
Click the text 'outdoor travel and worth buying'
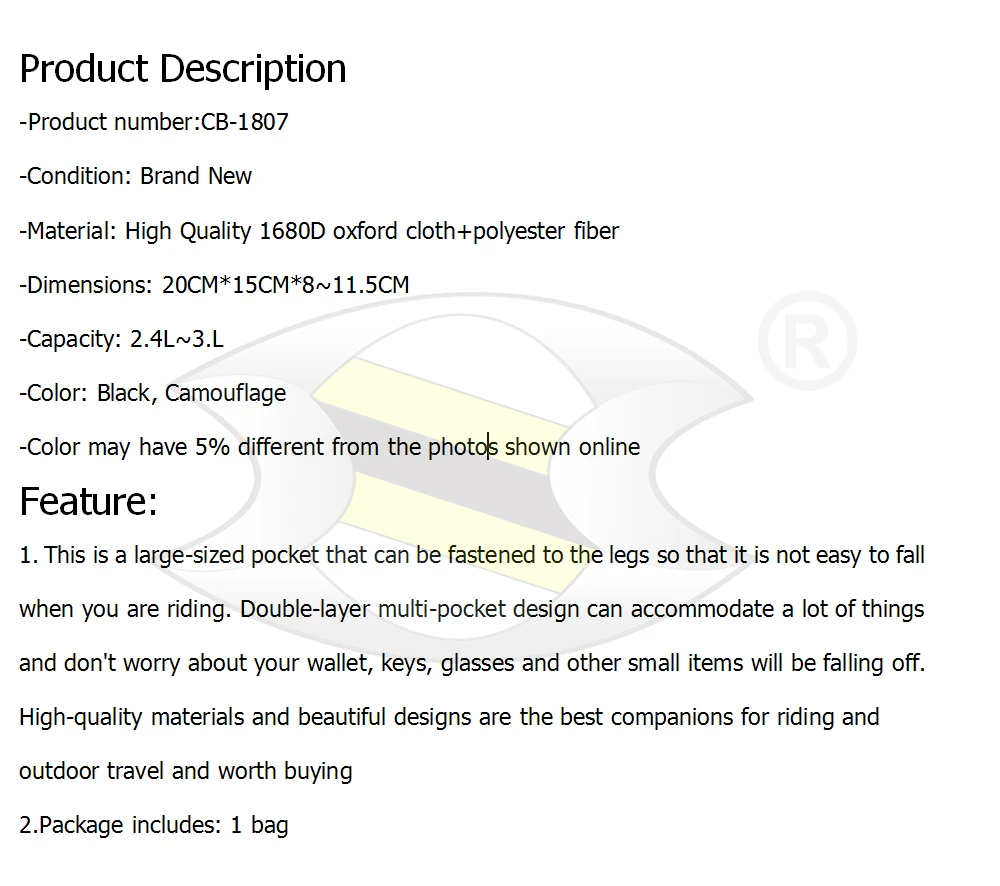186,771
